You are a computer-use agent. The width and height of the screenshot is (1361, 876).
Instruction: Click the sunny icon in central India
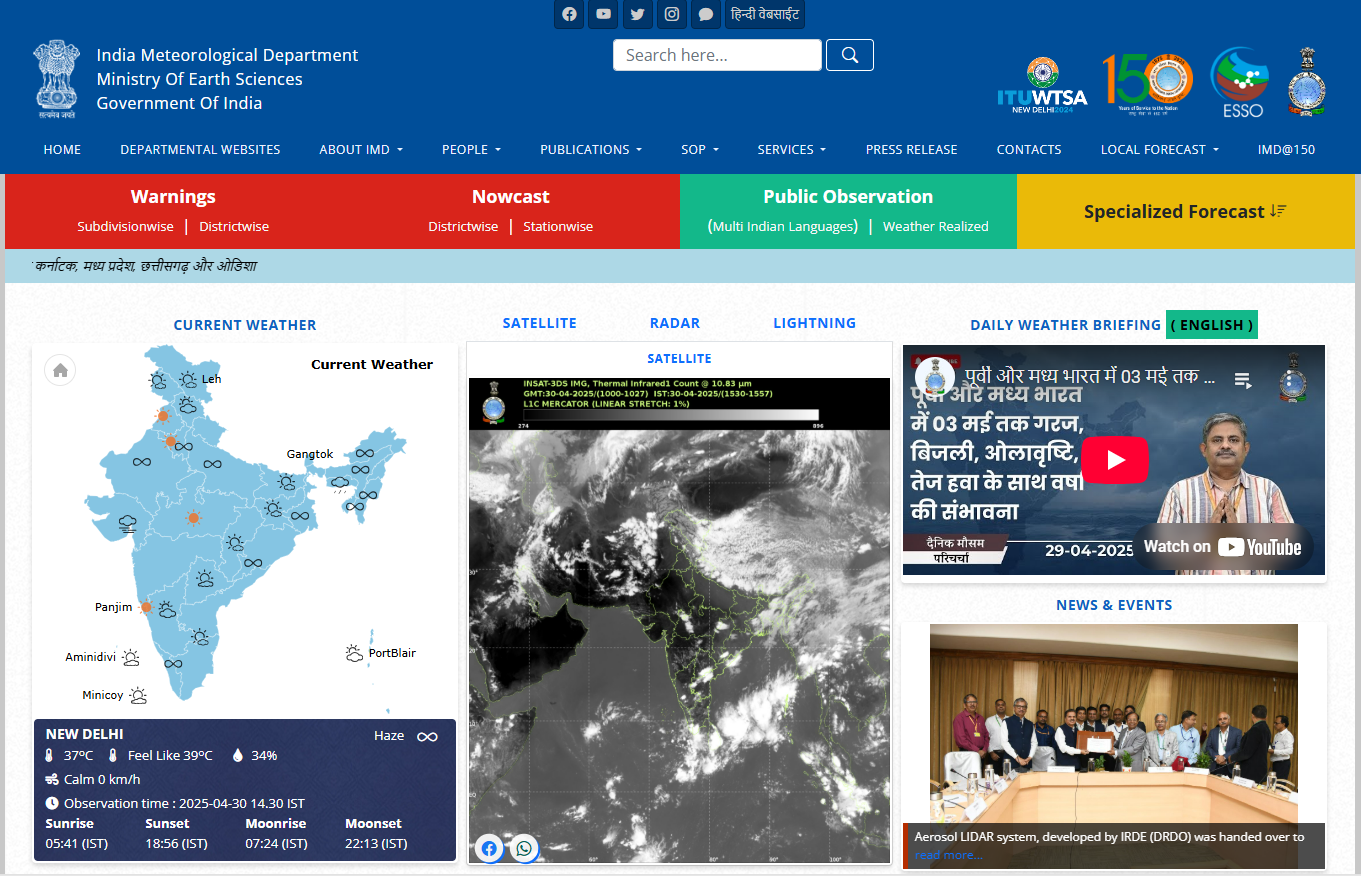click(x=193, y=518)
